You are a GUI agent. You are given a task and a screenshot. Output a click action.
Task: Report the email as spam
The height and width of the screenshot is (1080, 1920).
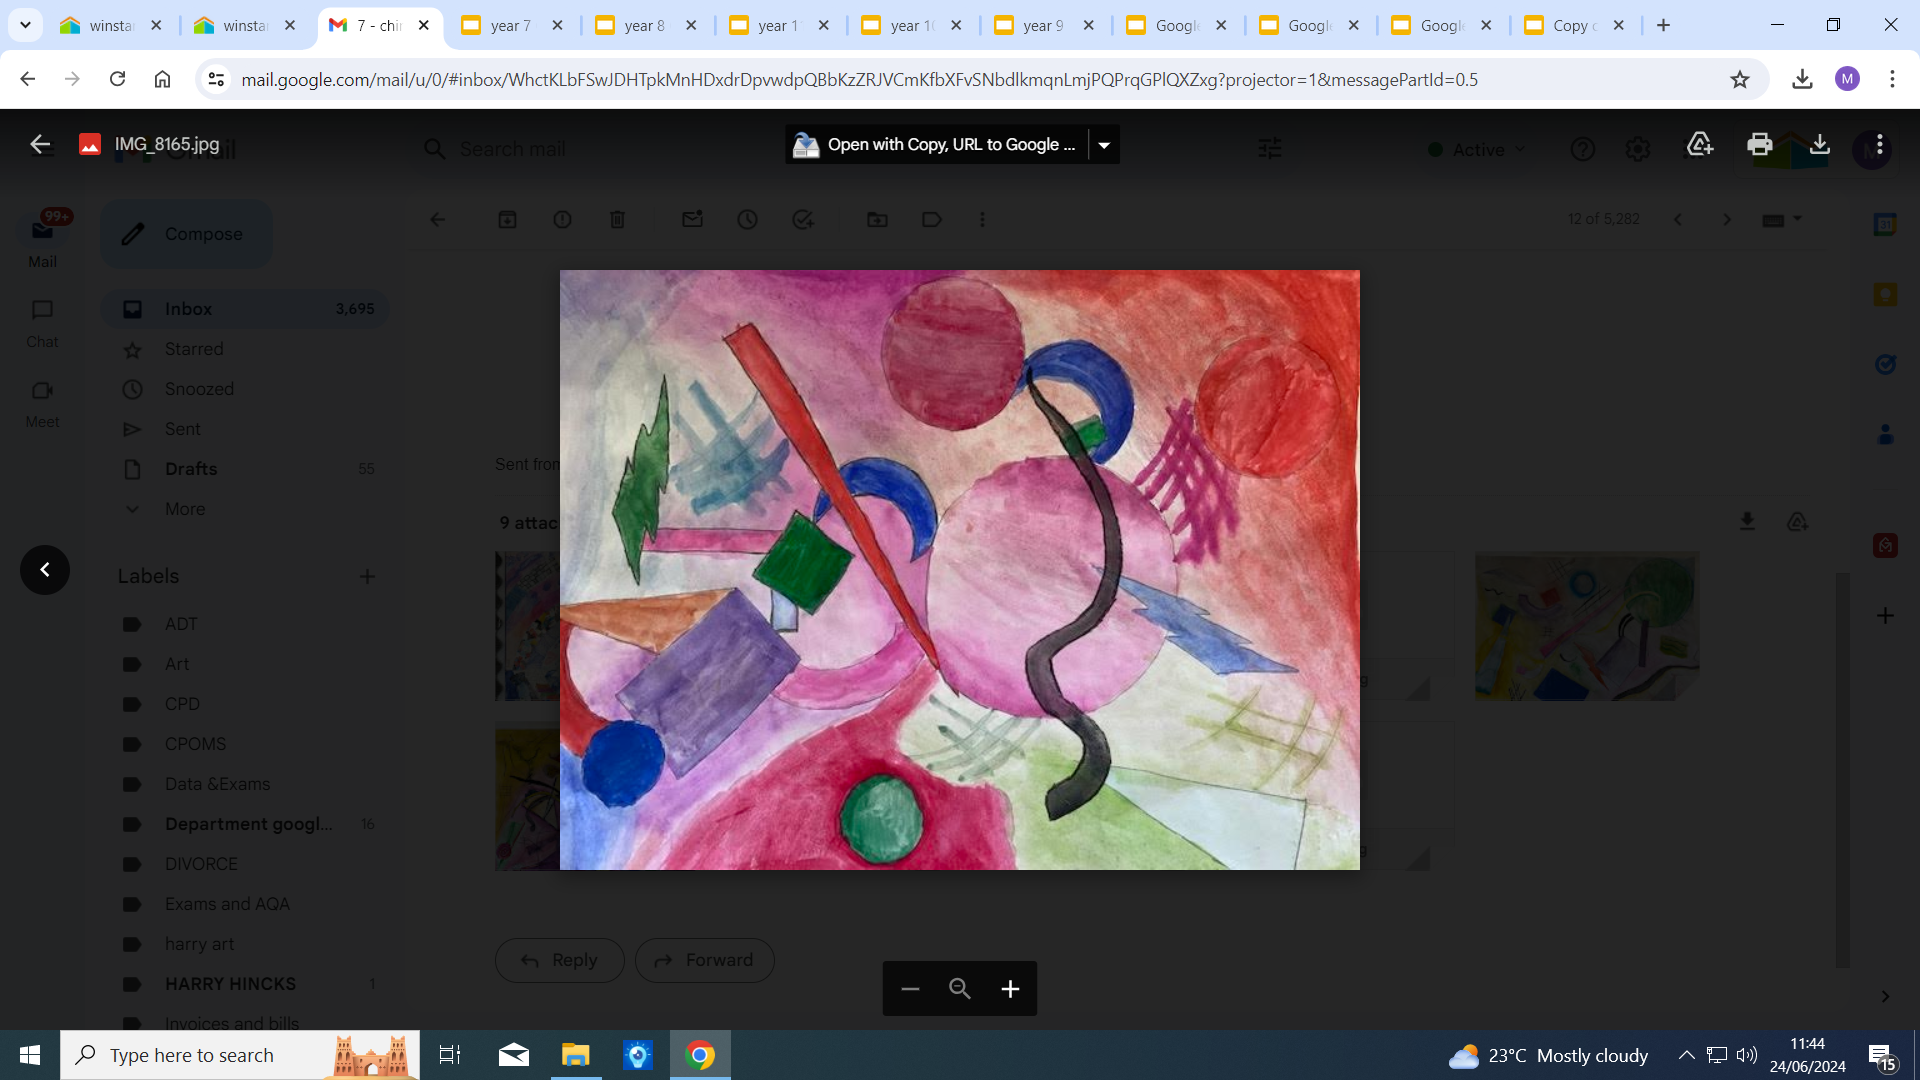coord(562,219)
